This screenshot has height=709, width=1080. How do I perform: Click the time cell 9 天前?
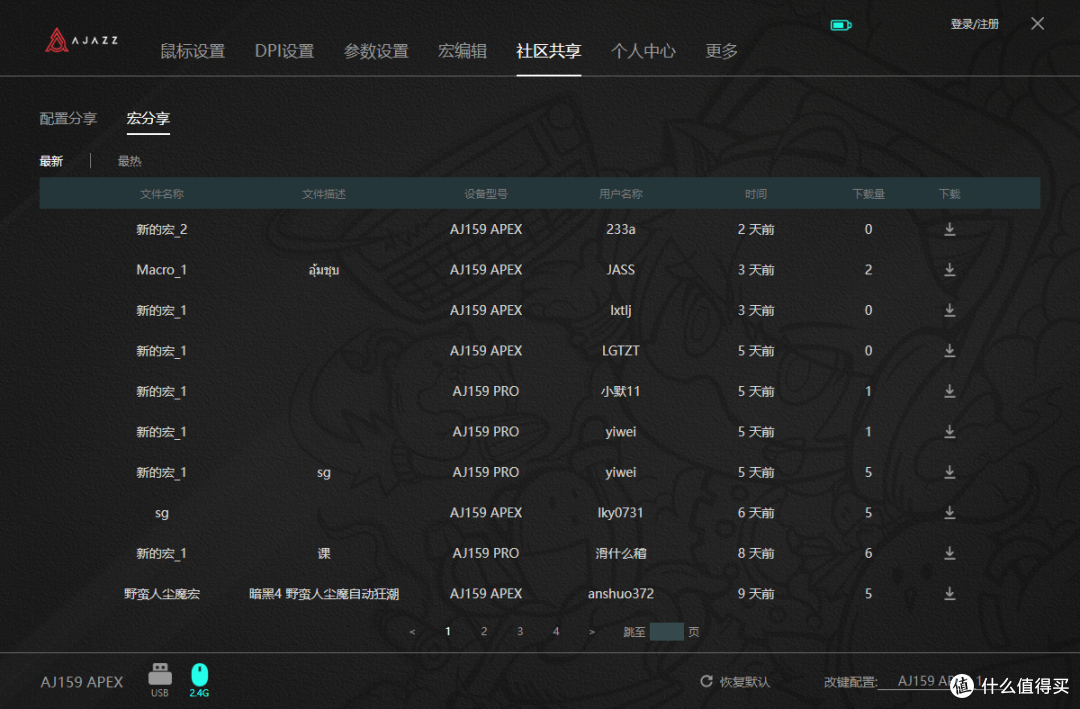(x=756, y=594)
